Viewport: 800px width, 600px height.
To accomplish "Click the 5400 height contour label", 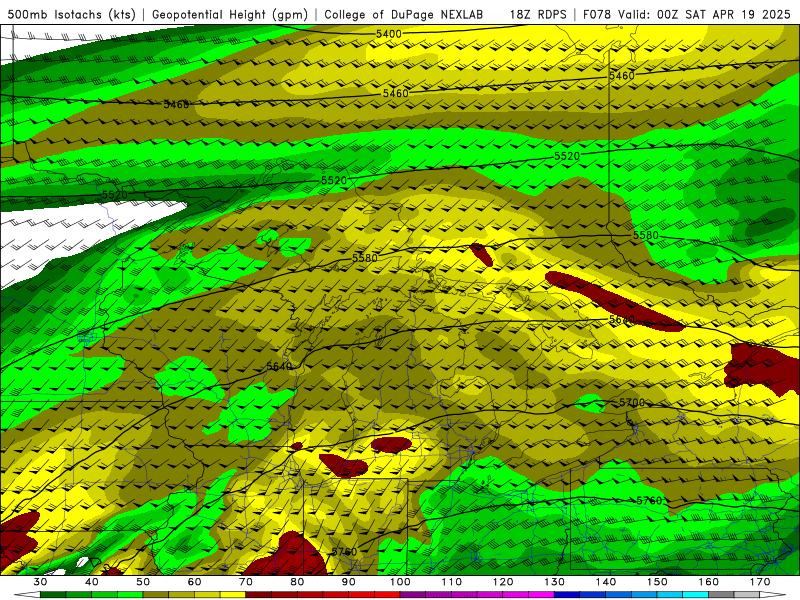I will pyautogui.click(x=389, y=34).
